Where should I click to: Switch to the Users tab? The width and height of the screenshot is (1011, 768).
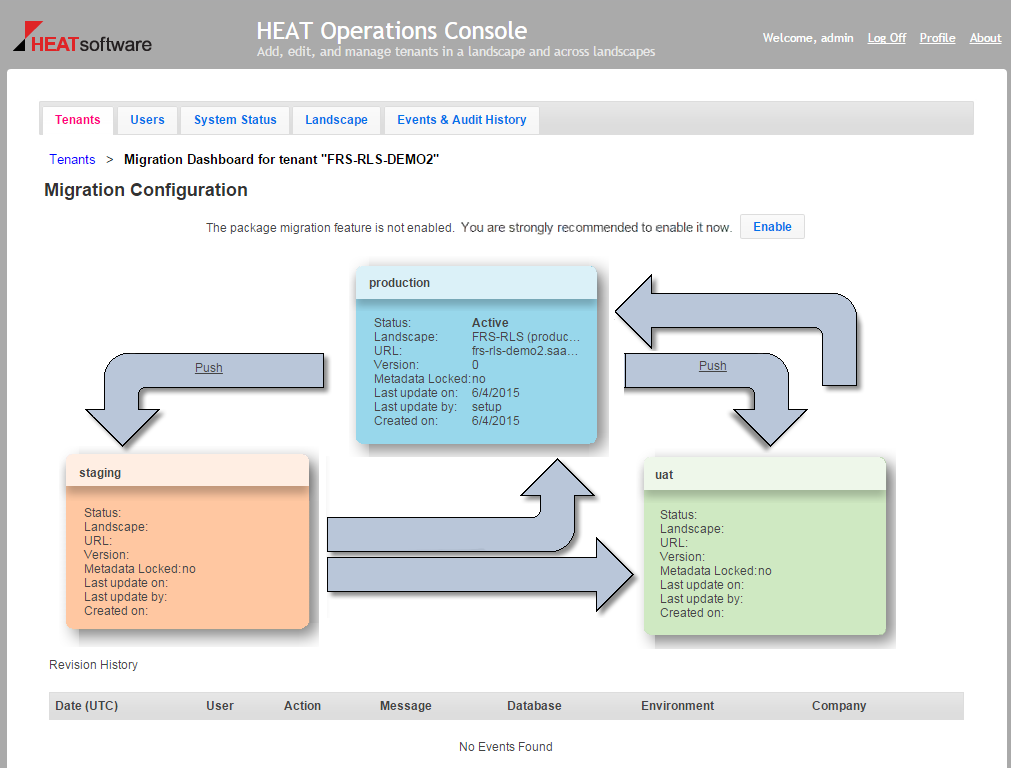click(x=147, y=120)
